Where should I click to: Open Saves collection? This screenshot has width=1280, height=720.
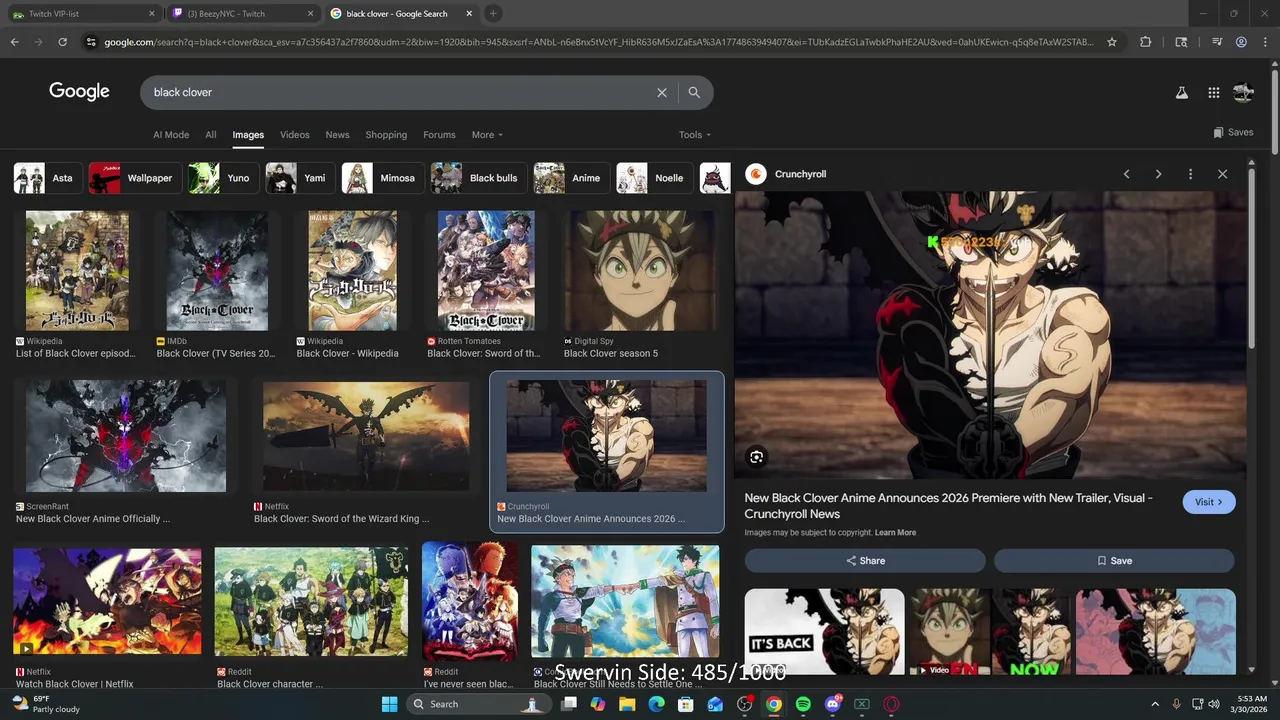click(1233, 132)
